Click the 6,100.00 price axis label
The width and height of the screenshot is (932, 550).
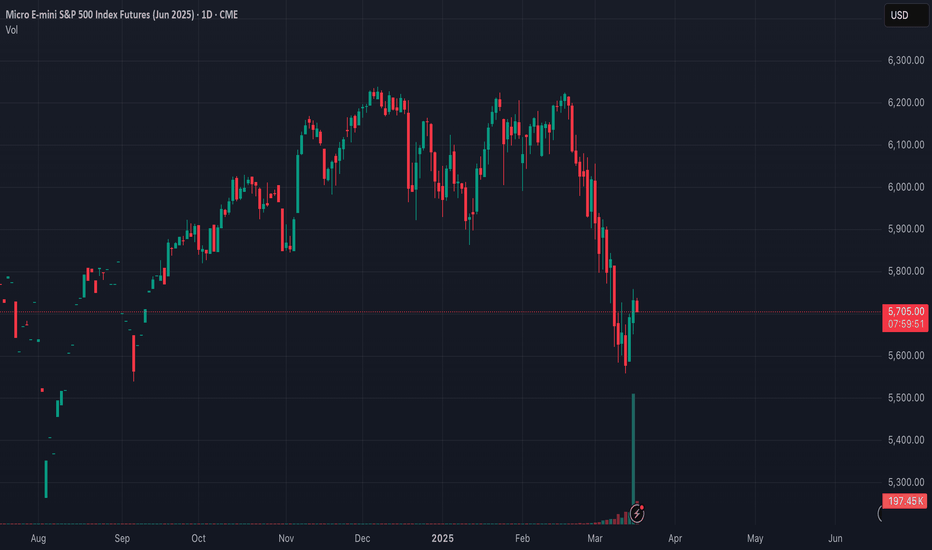pos(906,144)
